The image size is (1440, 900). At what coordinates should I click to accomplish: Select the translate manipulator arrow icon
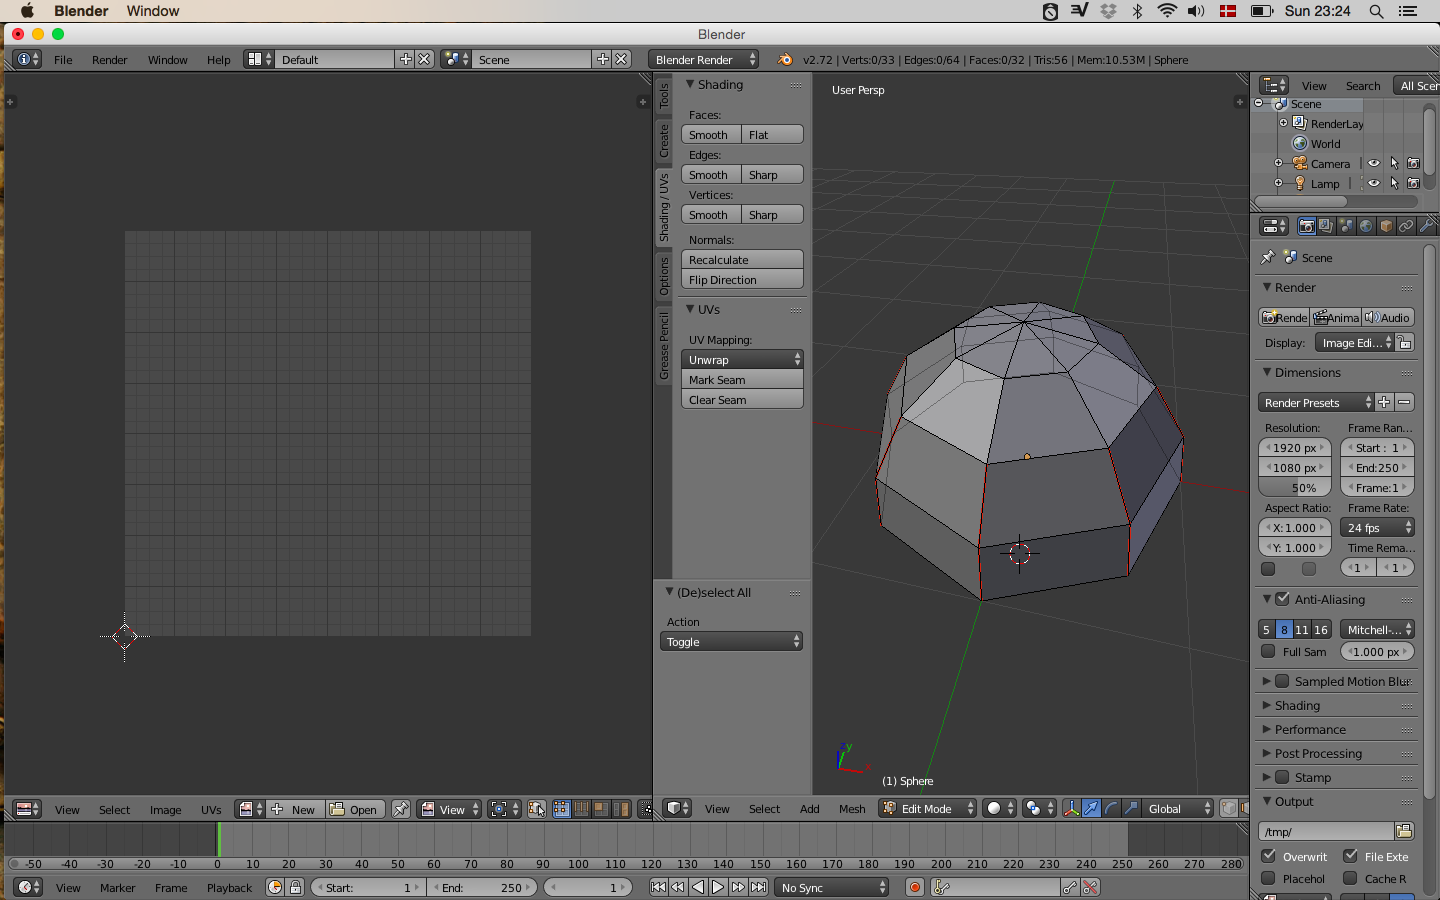[x=1091, y=808]
